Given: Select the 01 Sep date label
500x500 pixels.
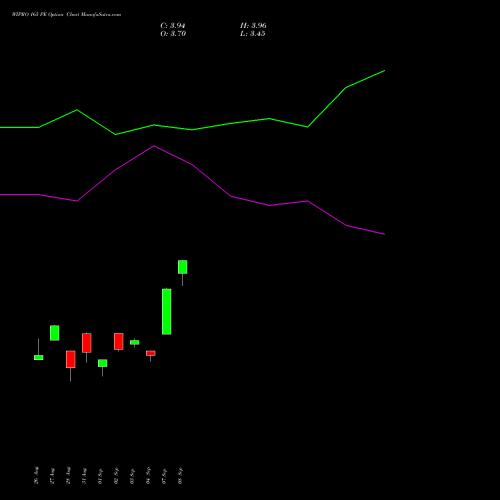Looking at the screenshot, I should (100, 475).
